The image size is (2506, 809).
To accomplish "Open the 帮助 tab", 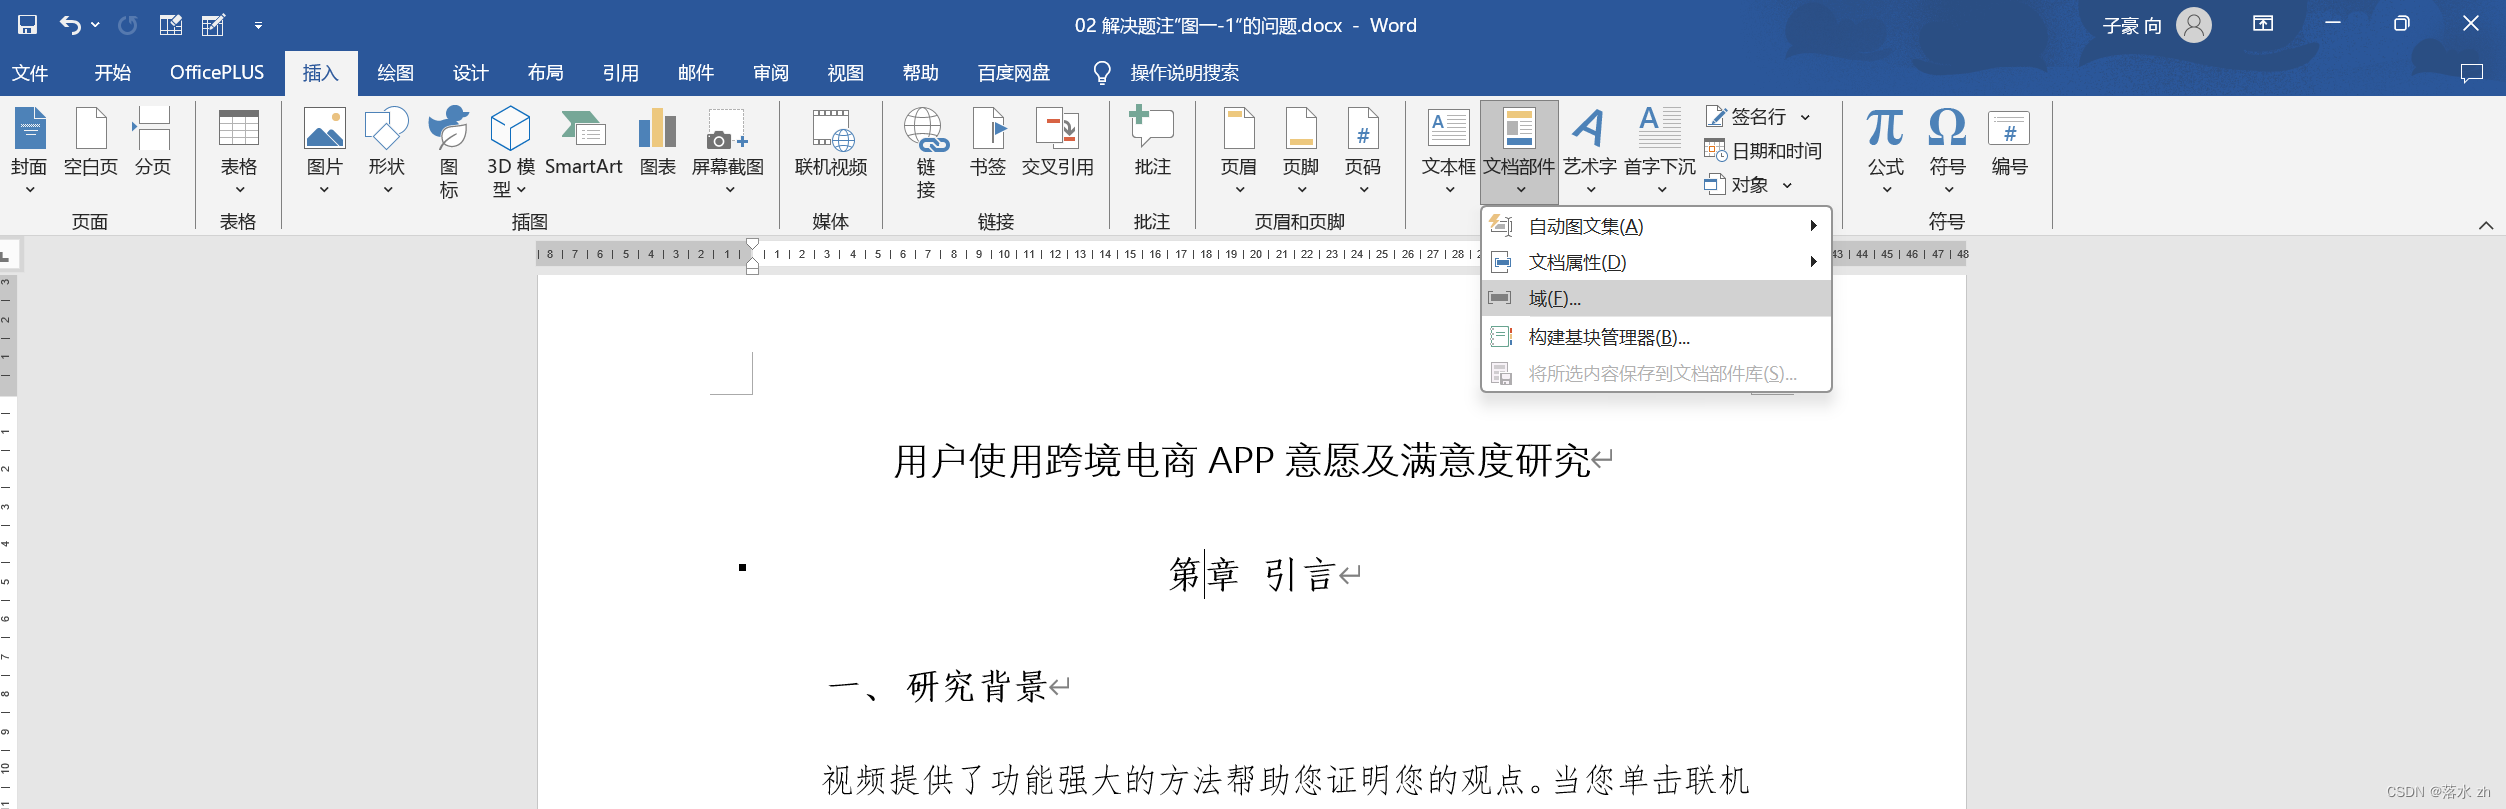I will click(920, 73).
